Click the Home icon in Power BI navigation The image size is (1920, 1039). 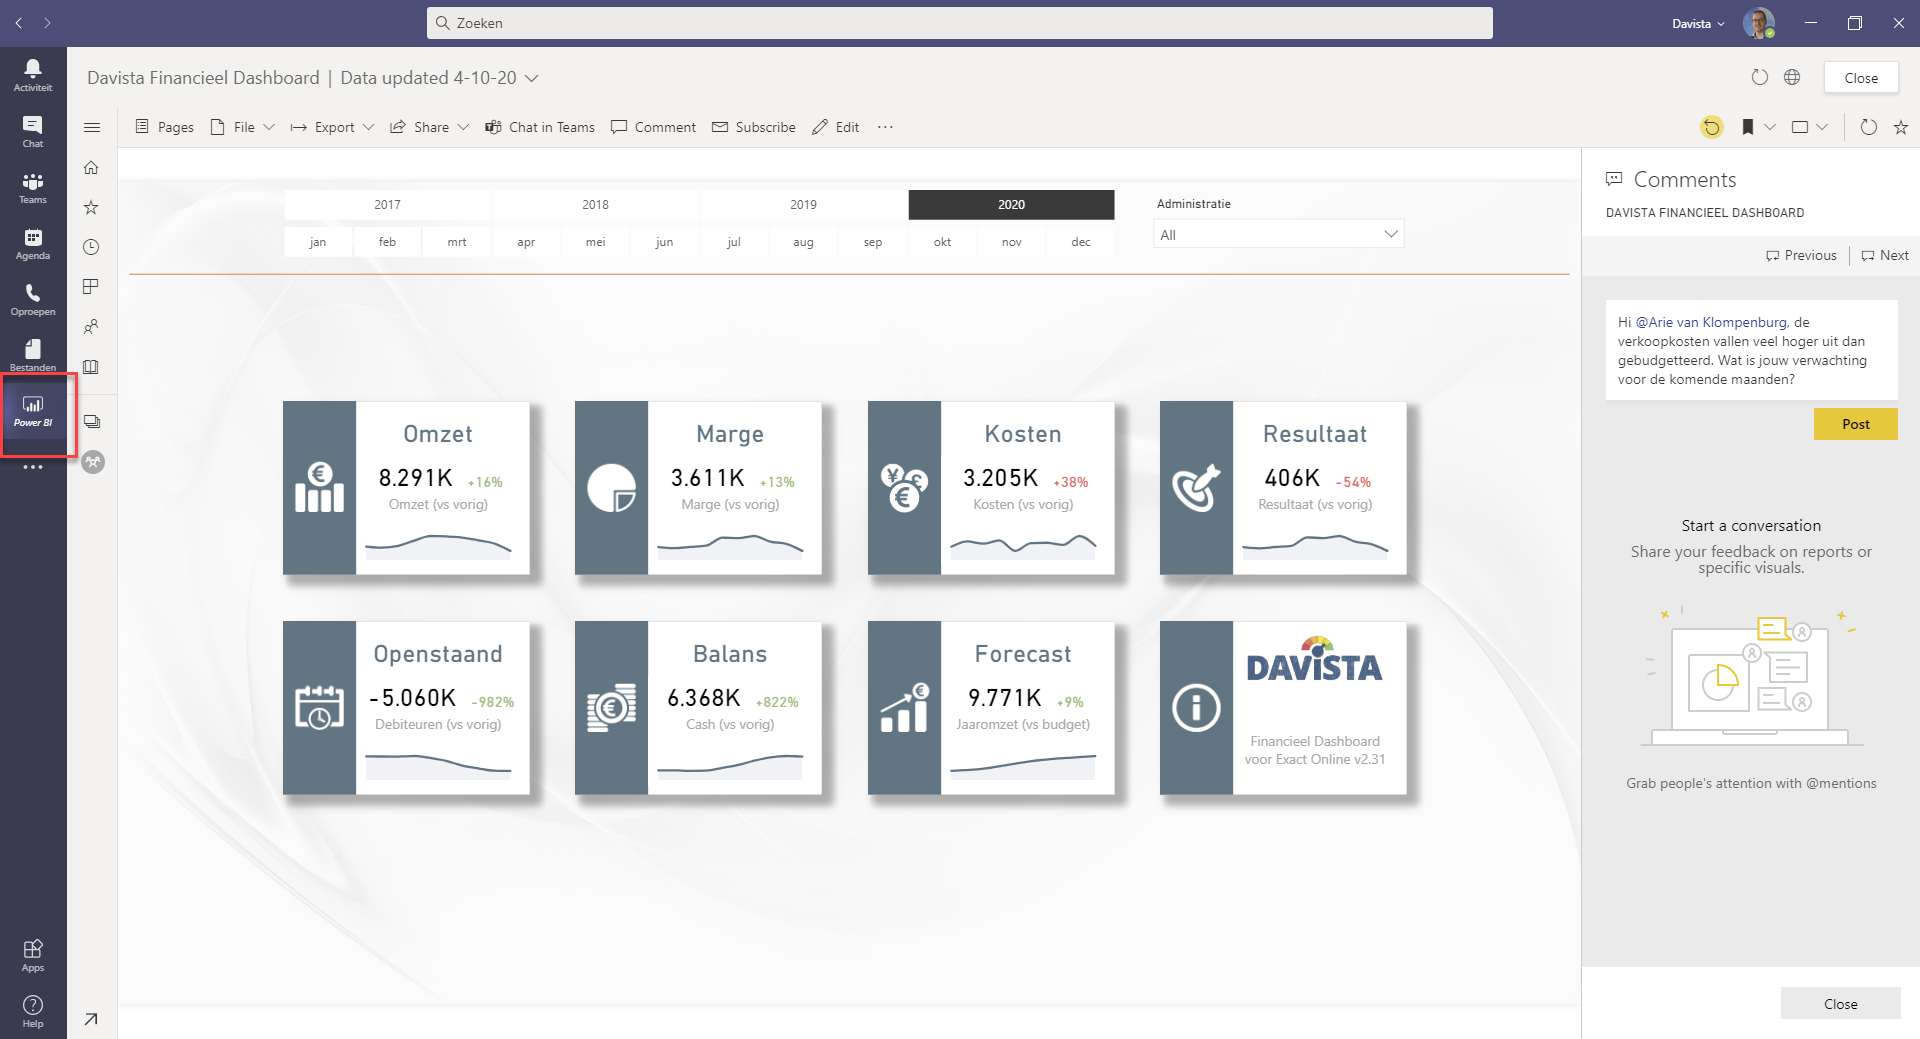click(91, 168)
